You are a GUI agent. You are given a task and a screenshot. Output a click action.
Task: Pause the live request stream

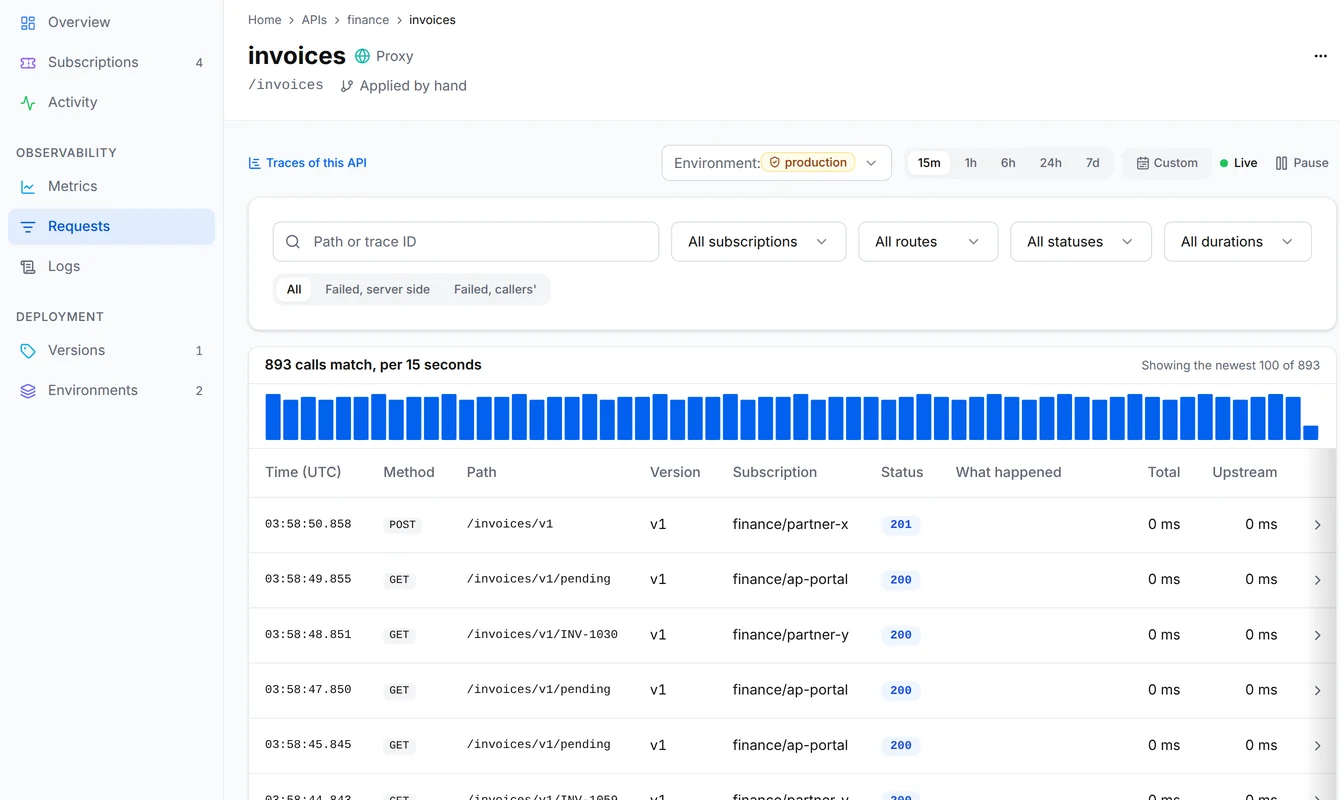point(1302,163)
